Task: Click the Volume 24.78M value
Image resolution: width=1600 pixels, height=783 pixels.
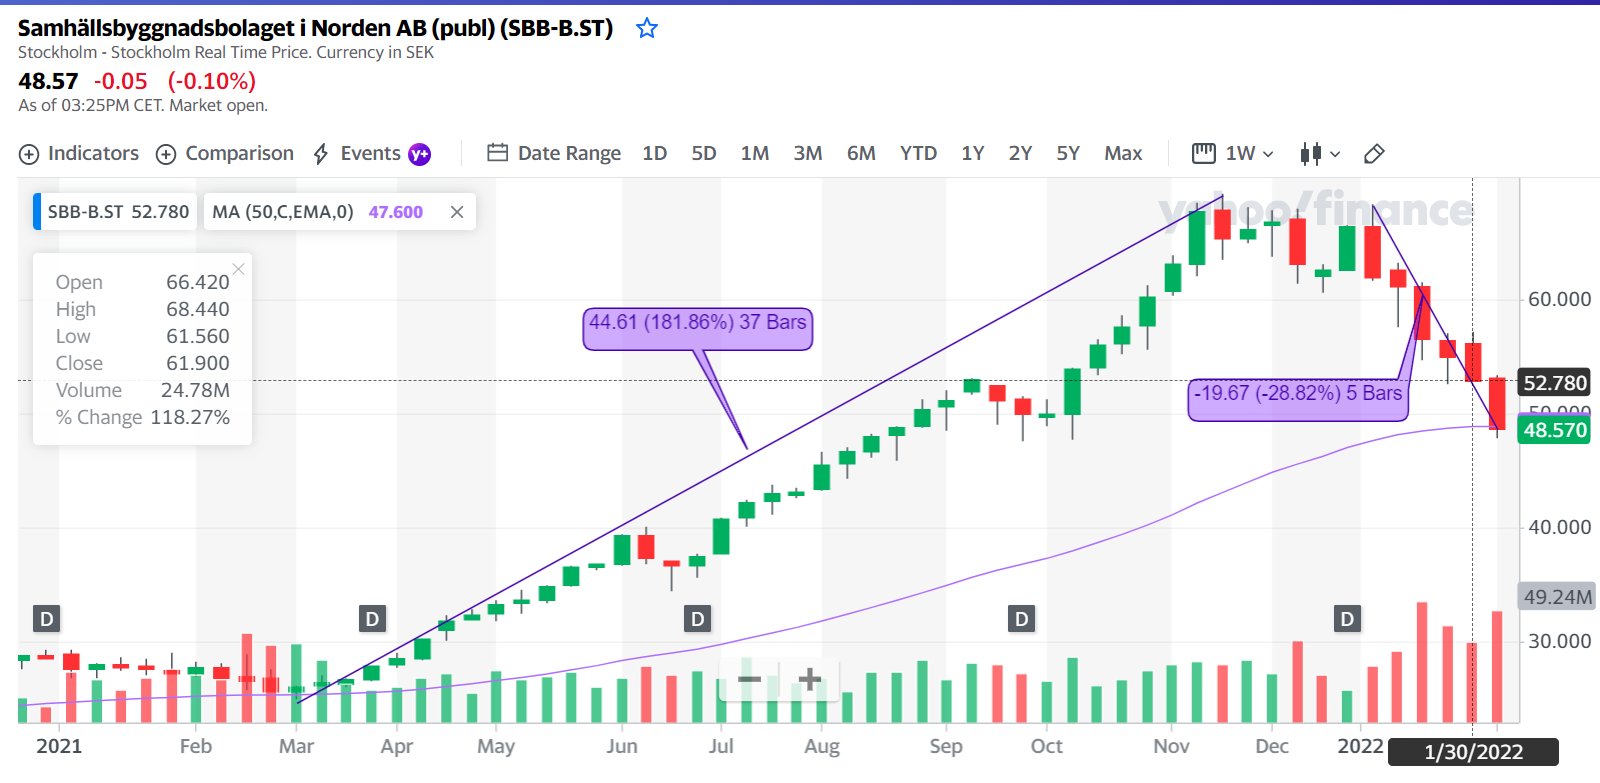Action: point(195,390)
